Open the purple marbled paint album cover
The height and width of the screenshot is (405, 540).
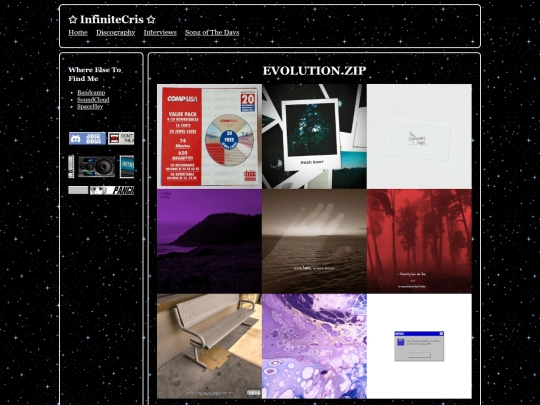(314, 346)
